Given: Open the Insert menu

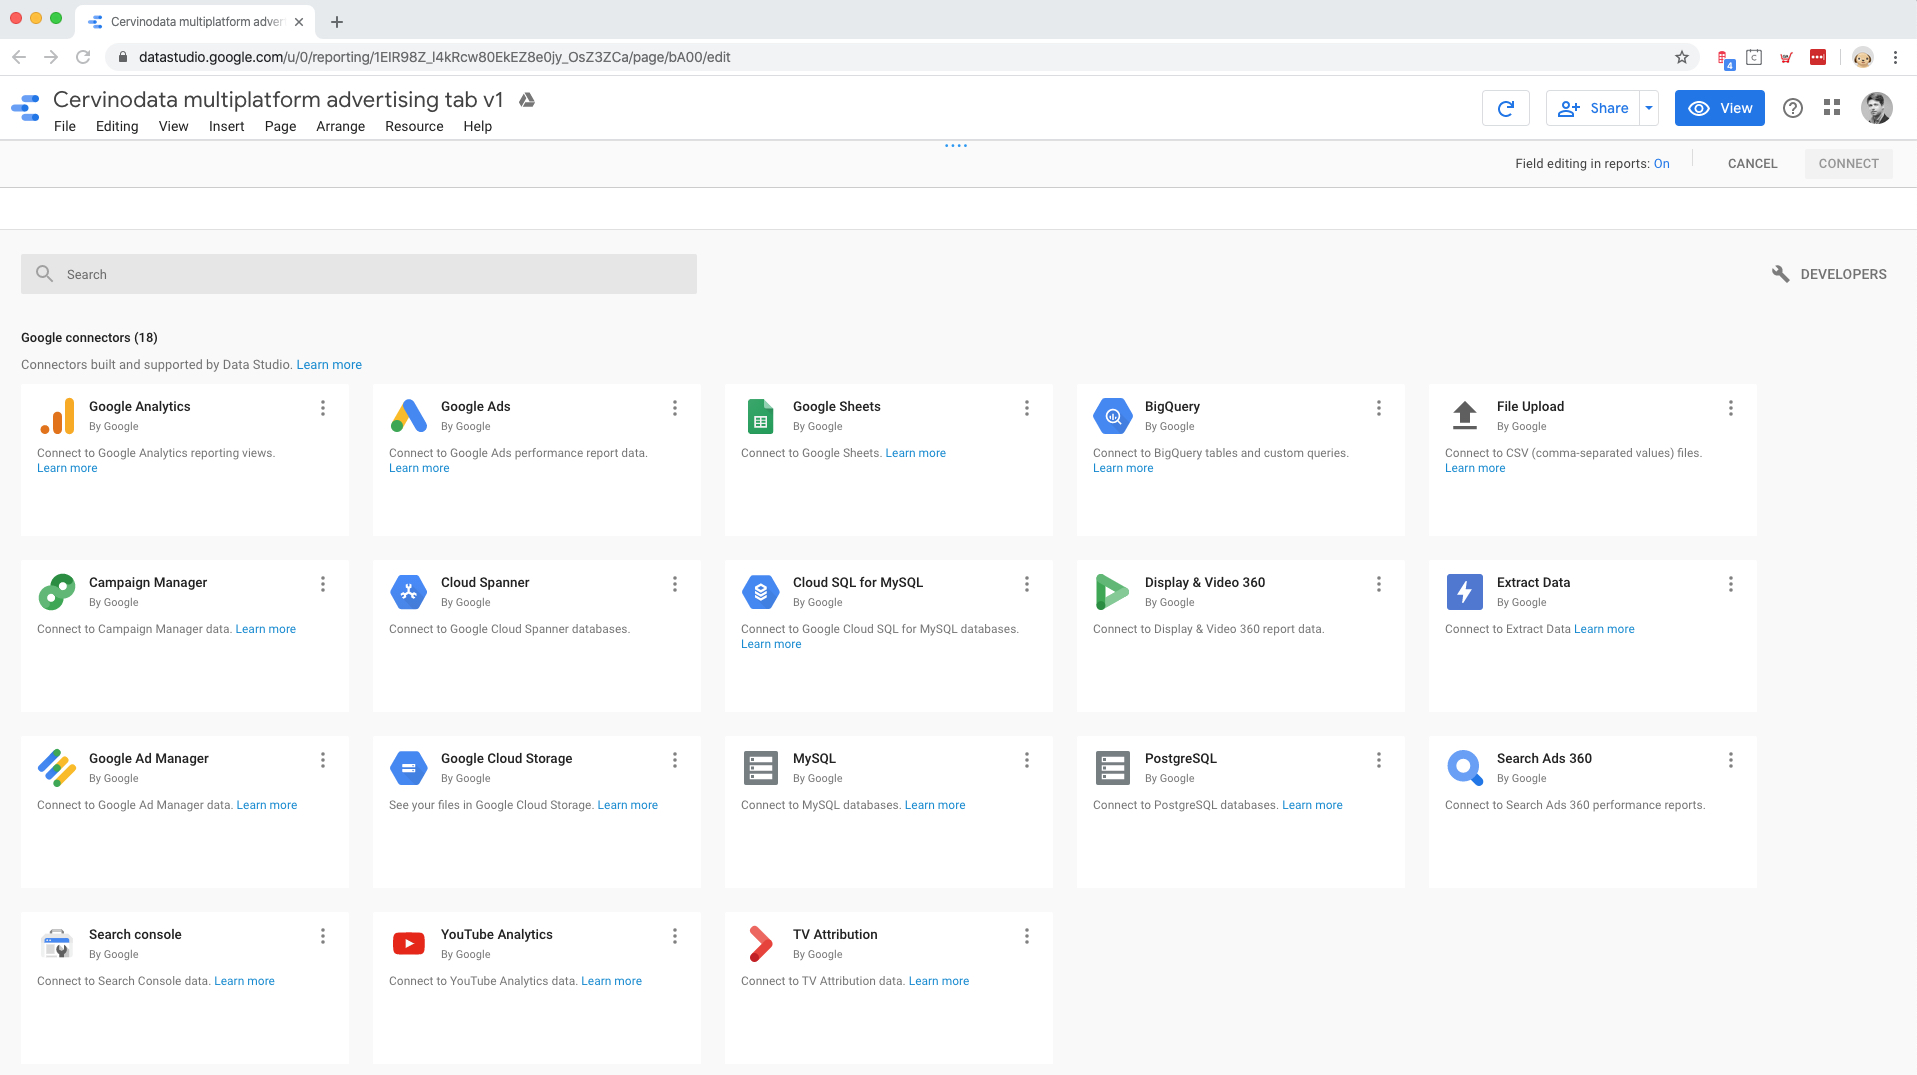Looking at the screenshot, I should pyautogui.click(x=227, y=126).
